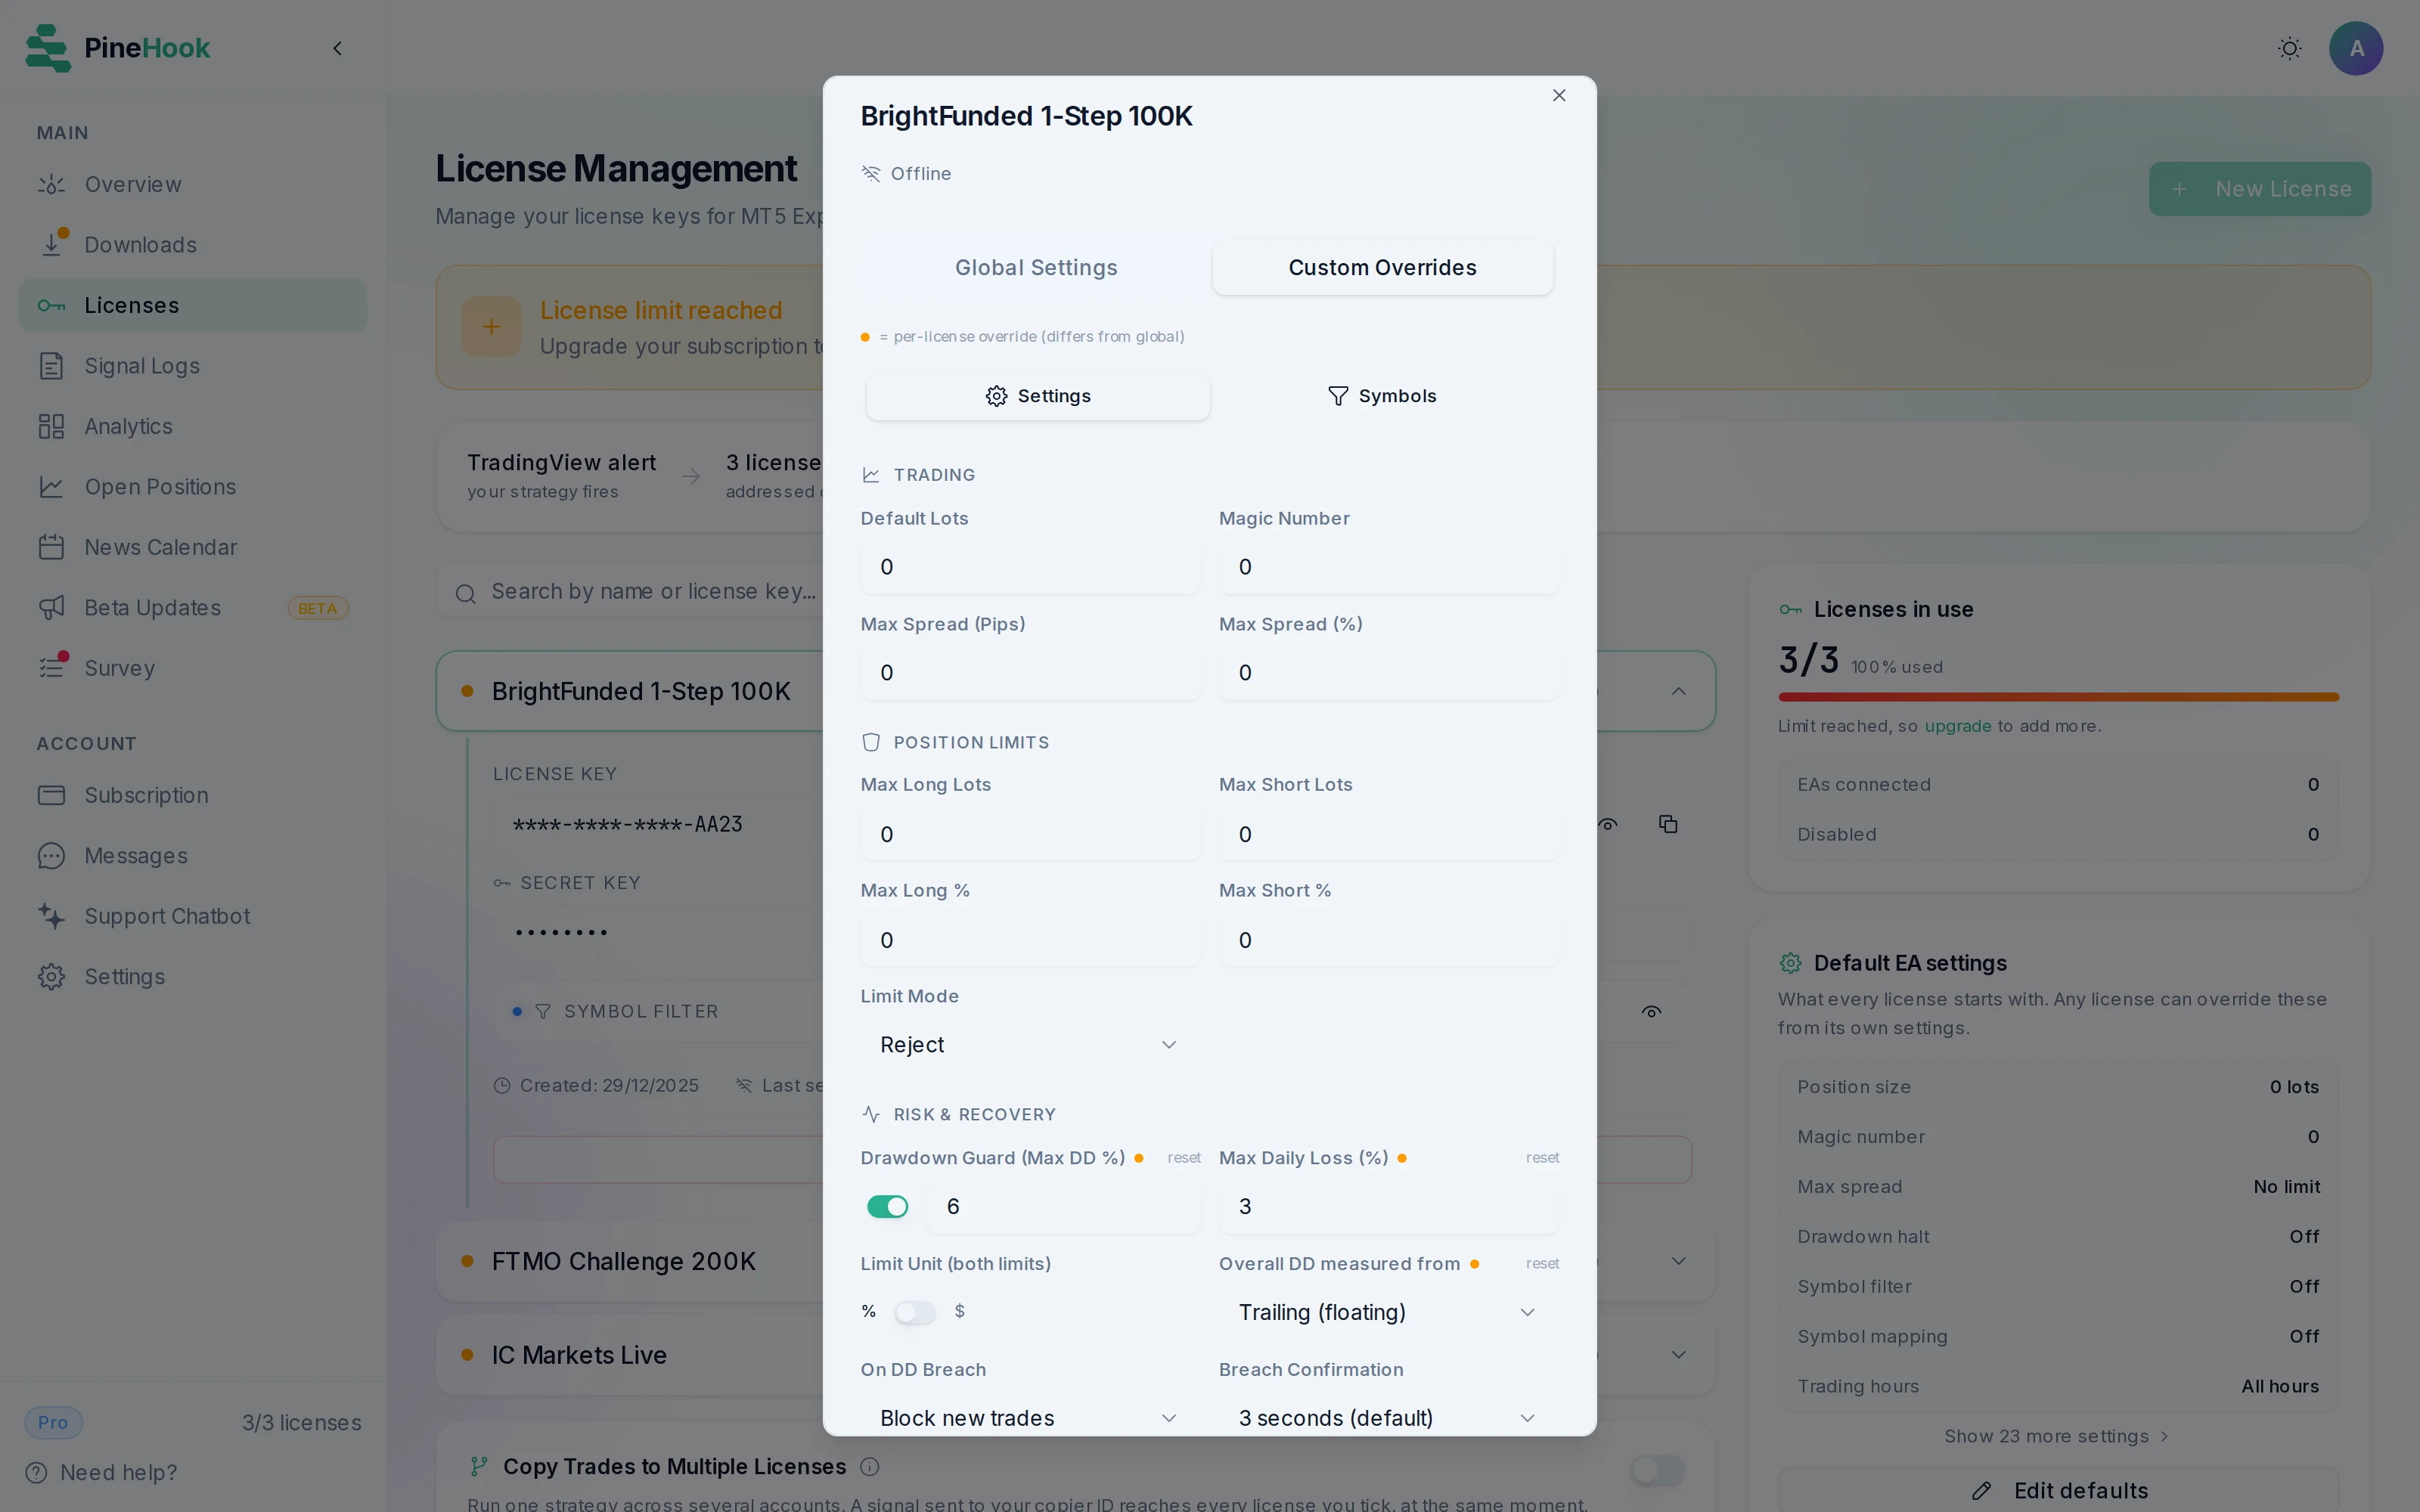The image size is (2420, 1512).
Task: Click the Analytics grid icon
Action: coord(51,426)
